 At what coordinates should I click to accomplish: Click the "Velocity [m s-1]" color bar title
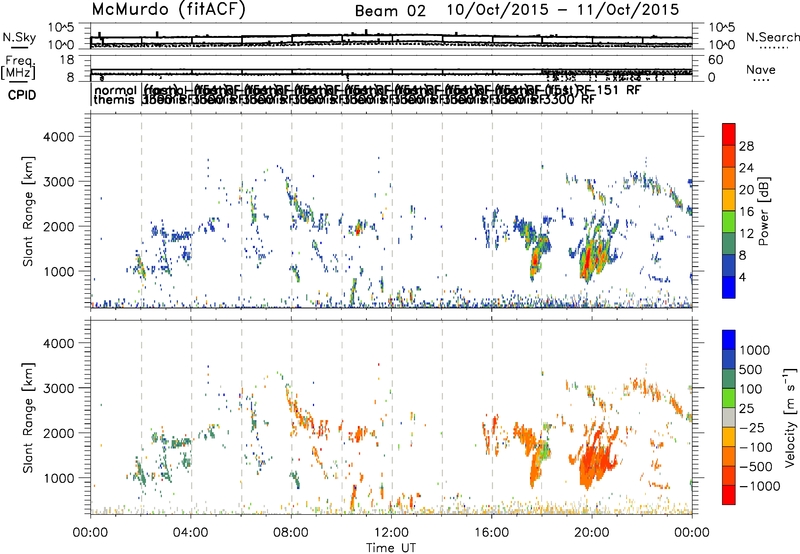[x=790, y=417]
